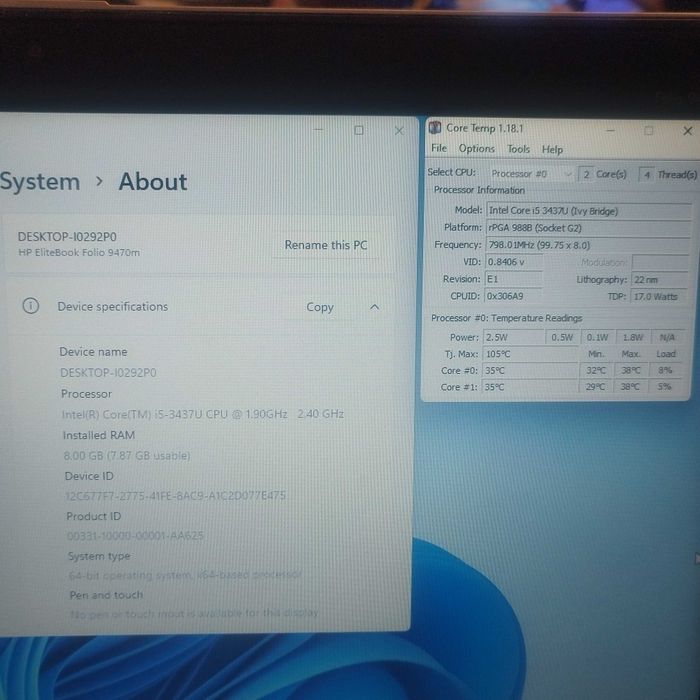700x700 pixels.
Task: Click the Device ID value 12C677F7
Action: (175, 496)
